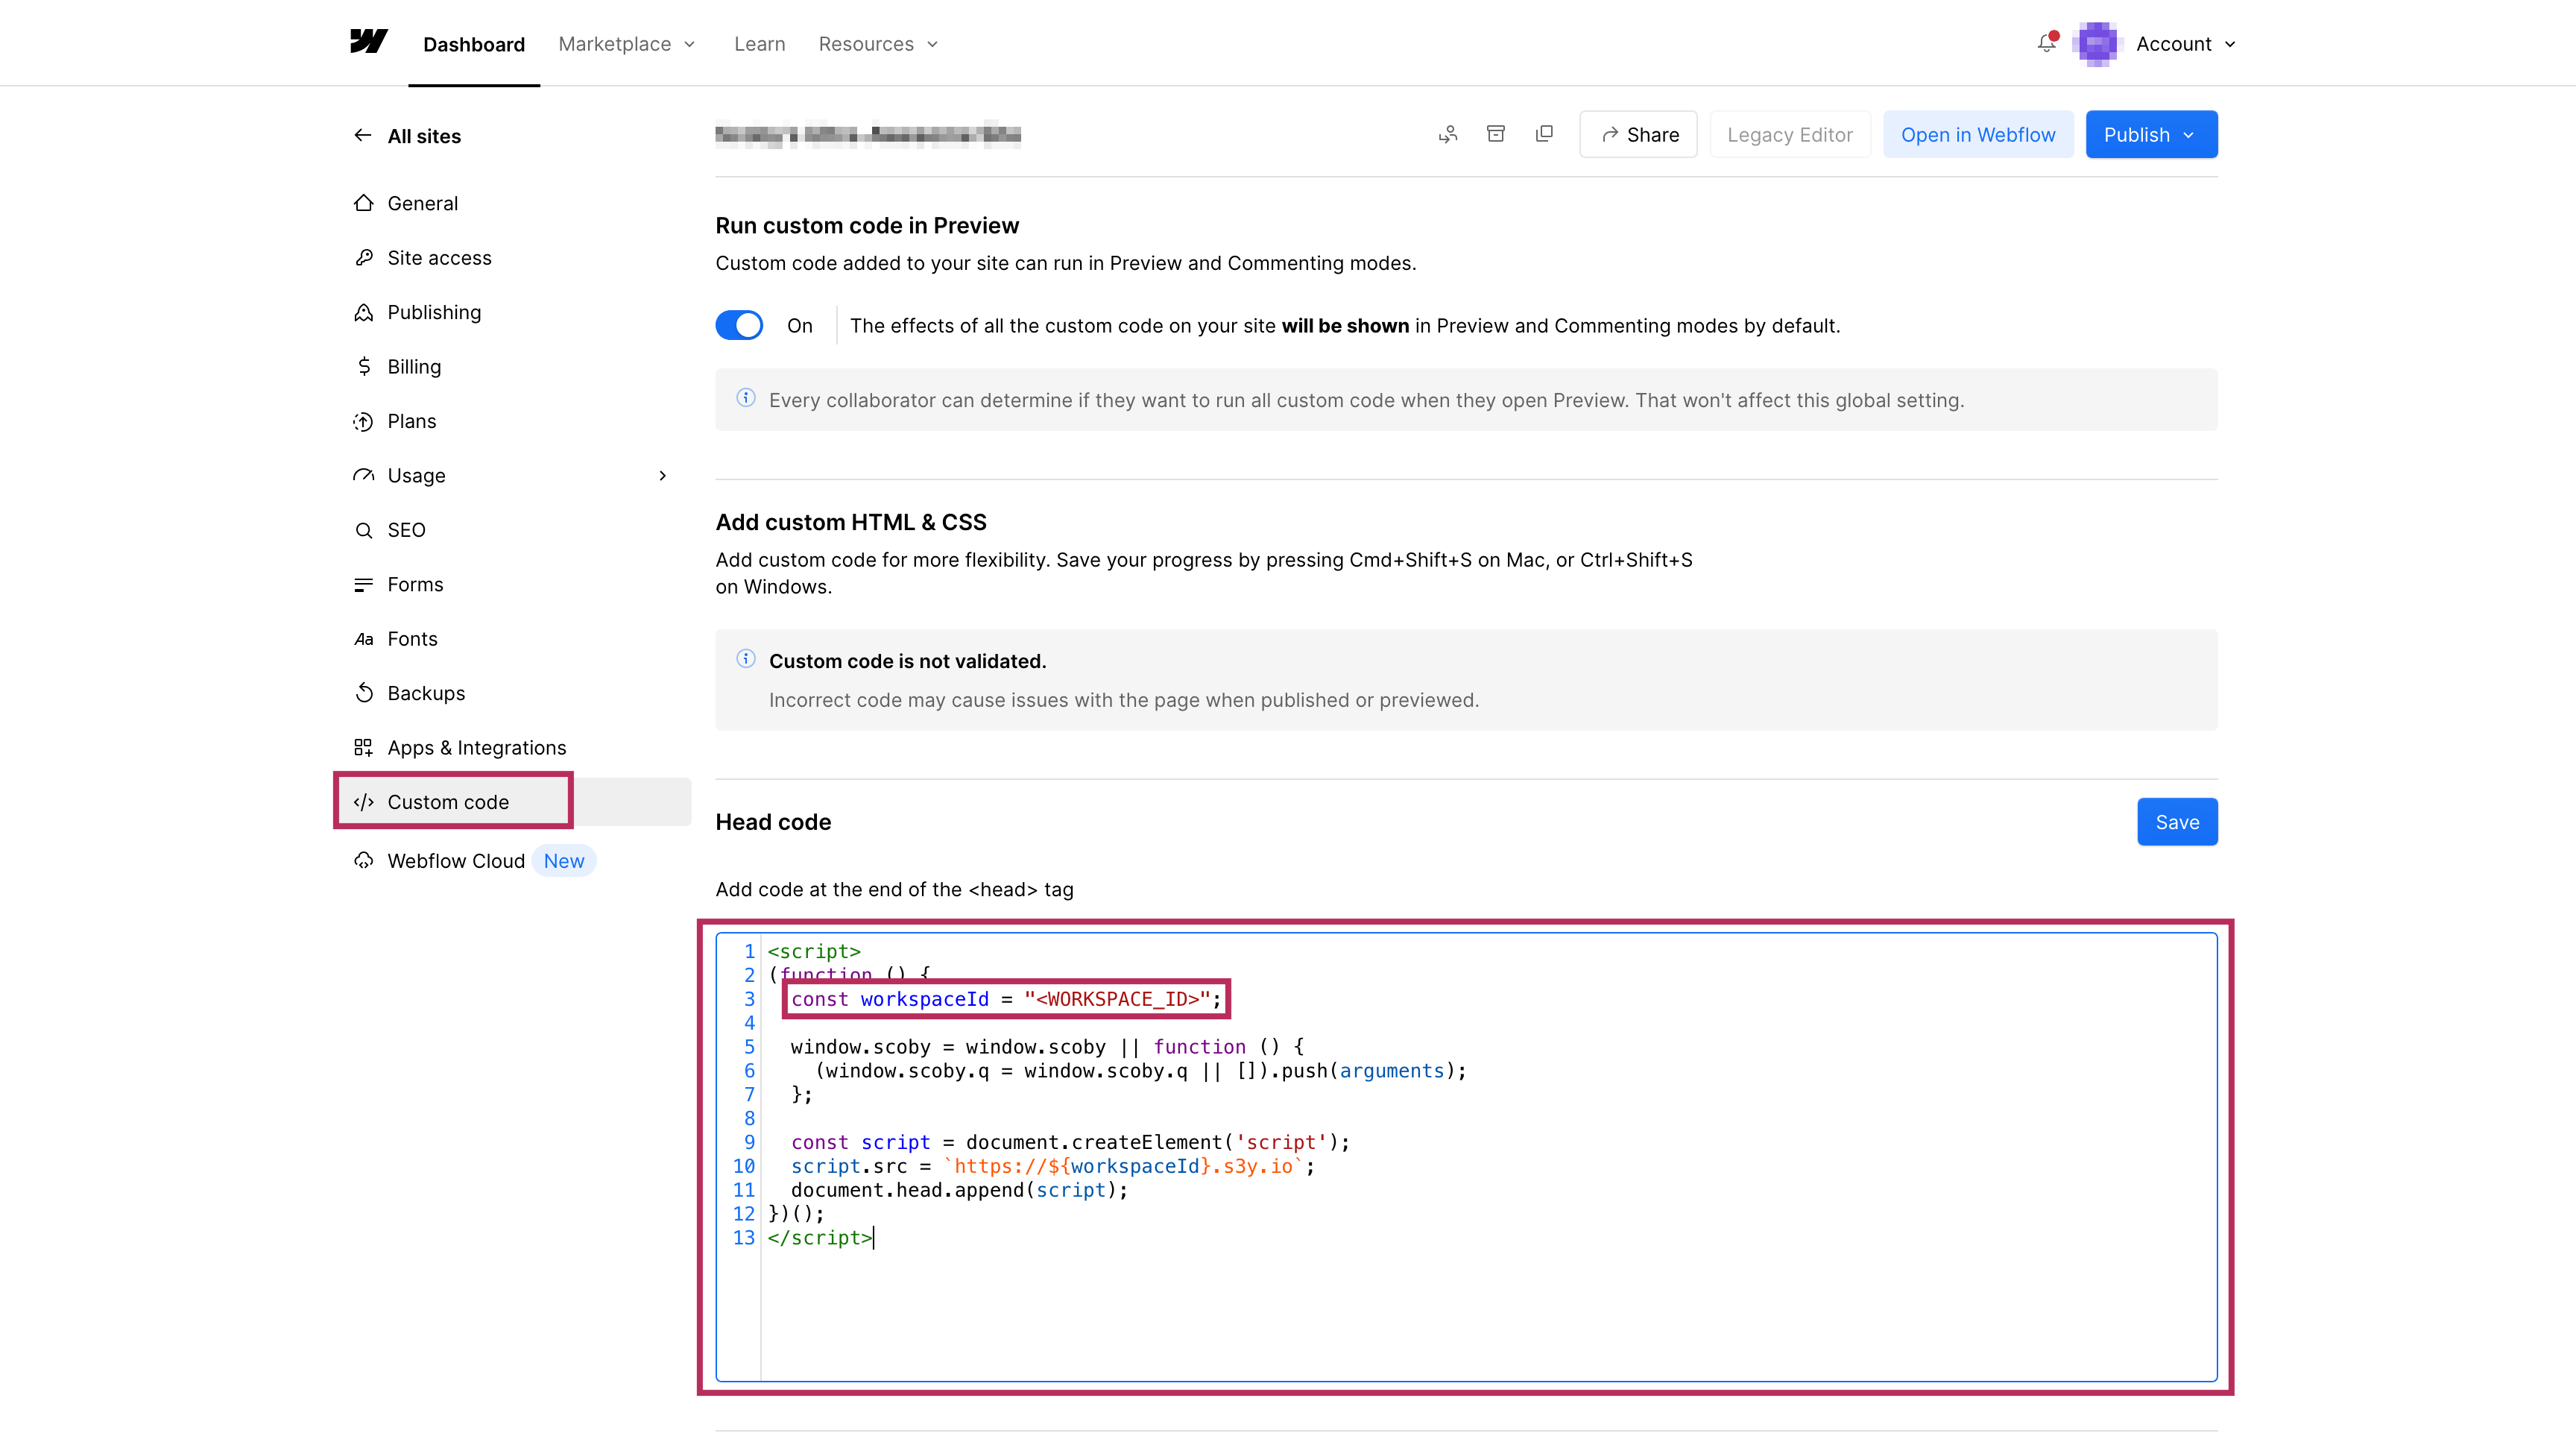Open Apps & Integrations settings
Viewport: 2576px width, 1442px height.
click(476, 747)
